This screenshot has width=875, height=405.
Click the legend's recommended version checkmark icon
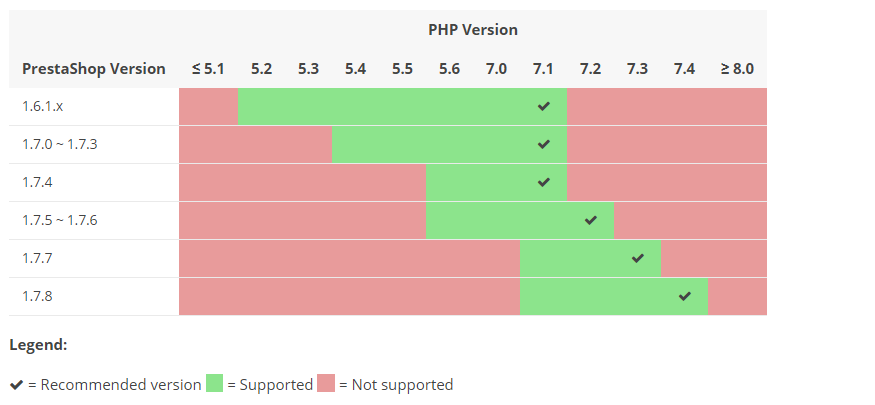click(x=17, y=384)
